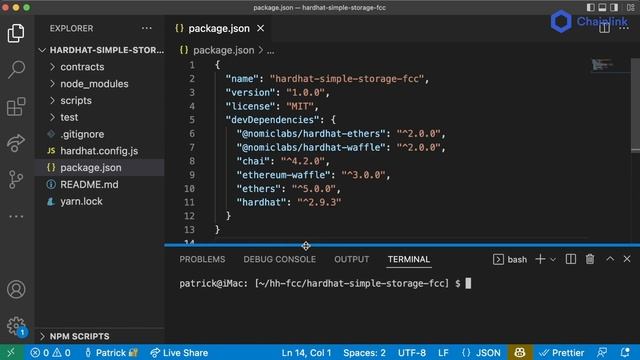Image resolution: width=640 pixels, height=360 pixels.
Task: Click the panel resize sash
Action: 402,245
